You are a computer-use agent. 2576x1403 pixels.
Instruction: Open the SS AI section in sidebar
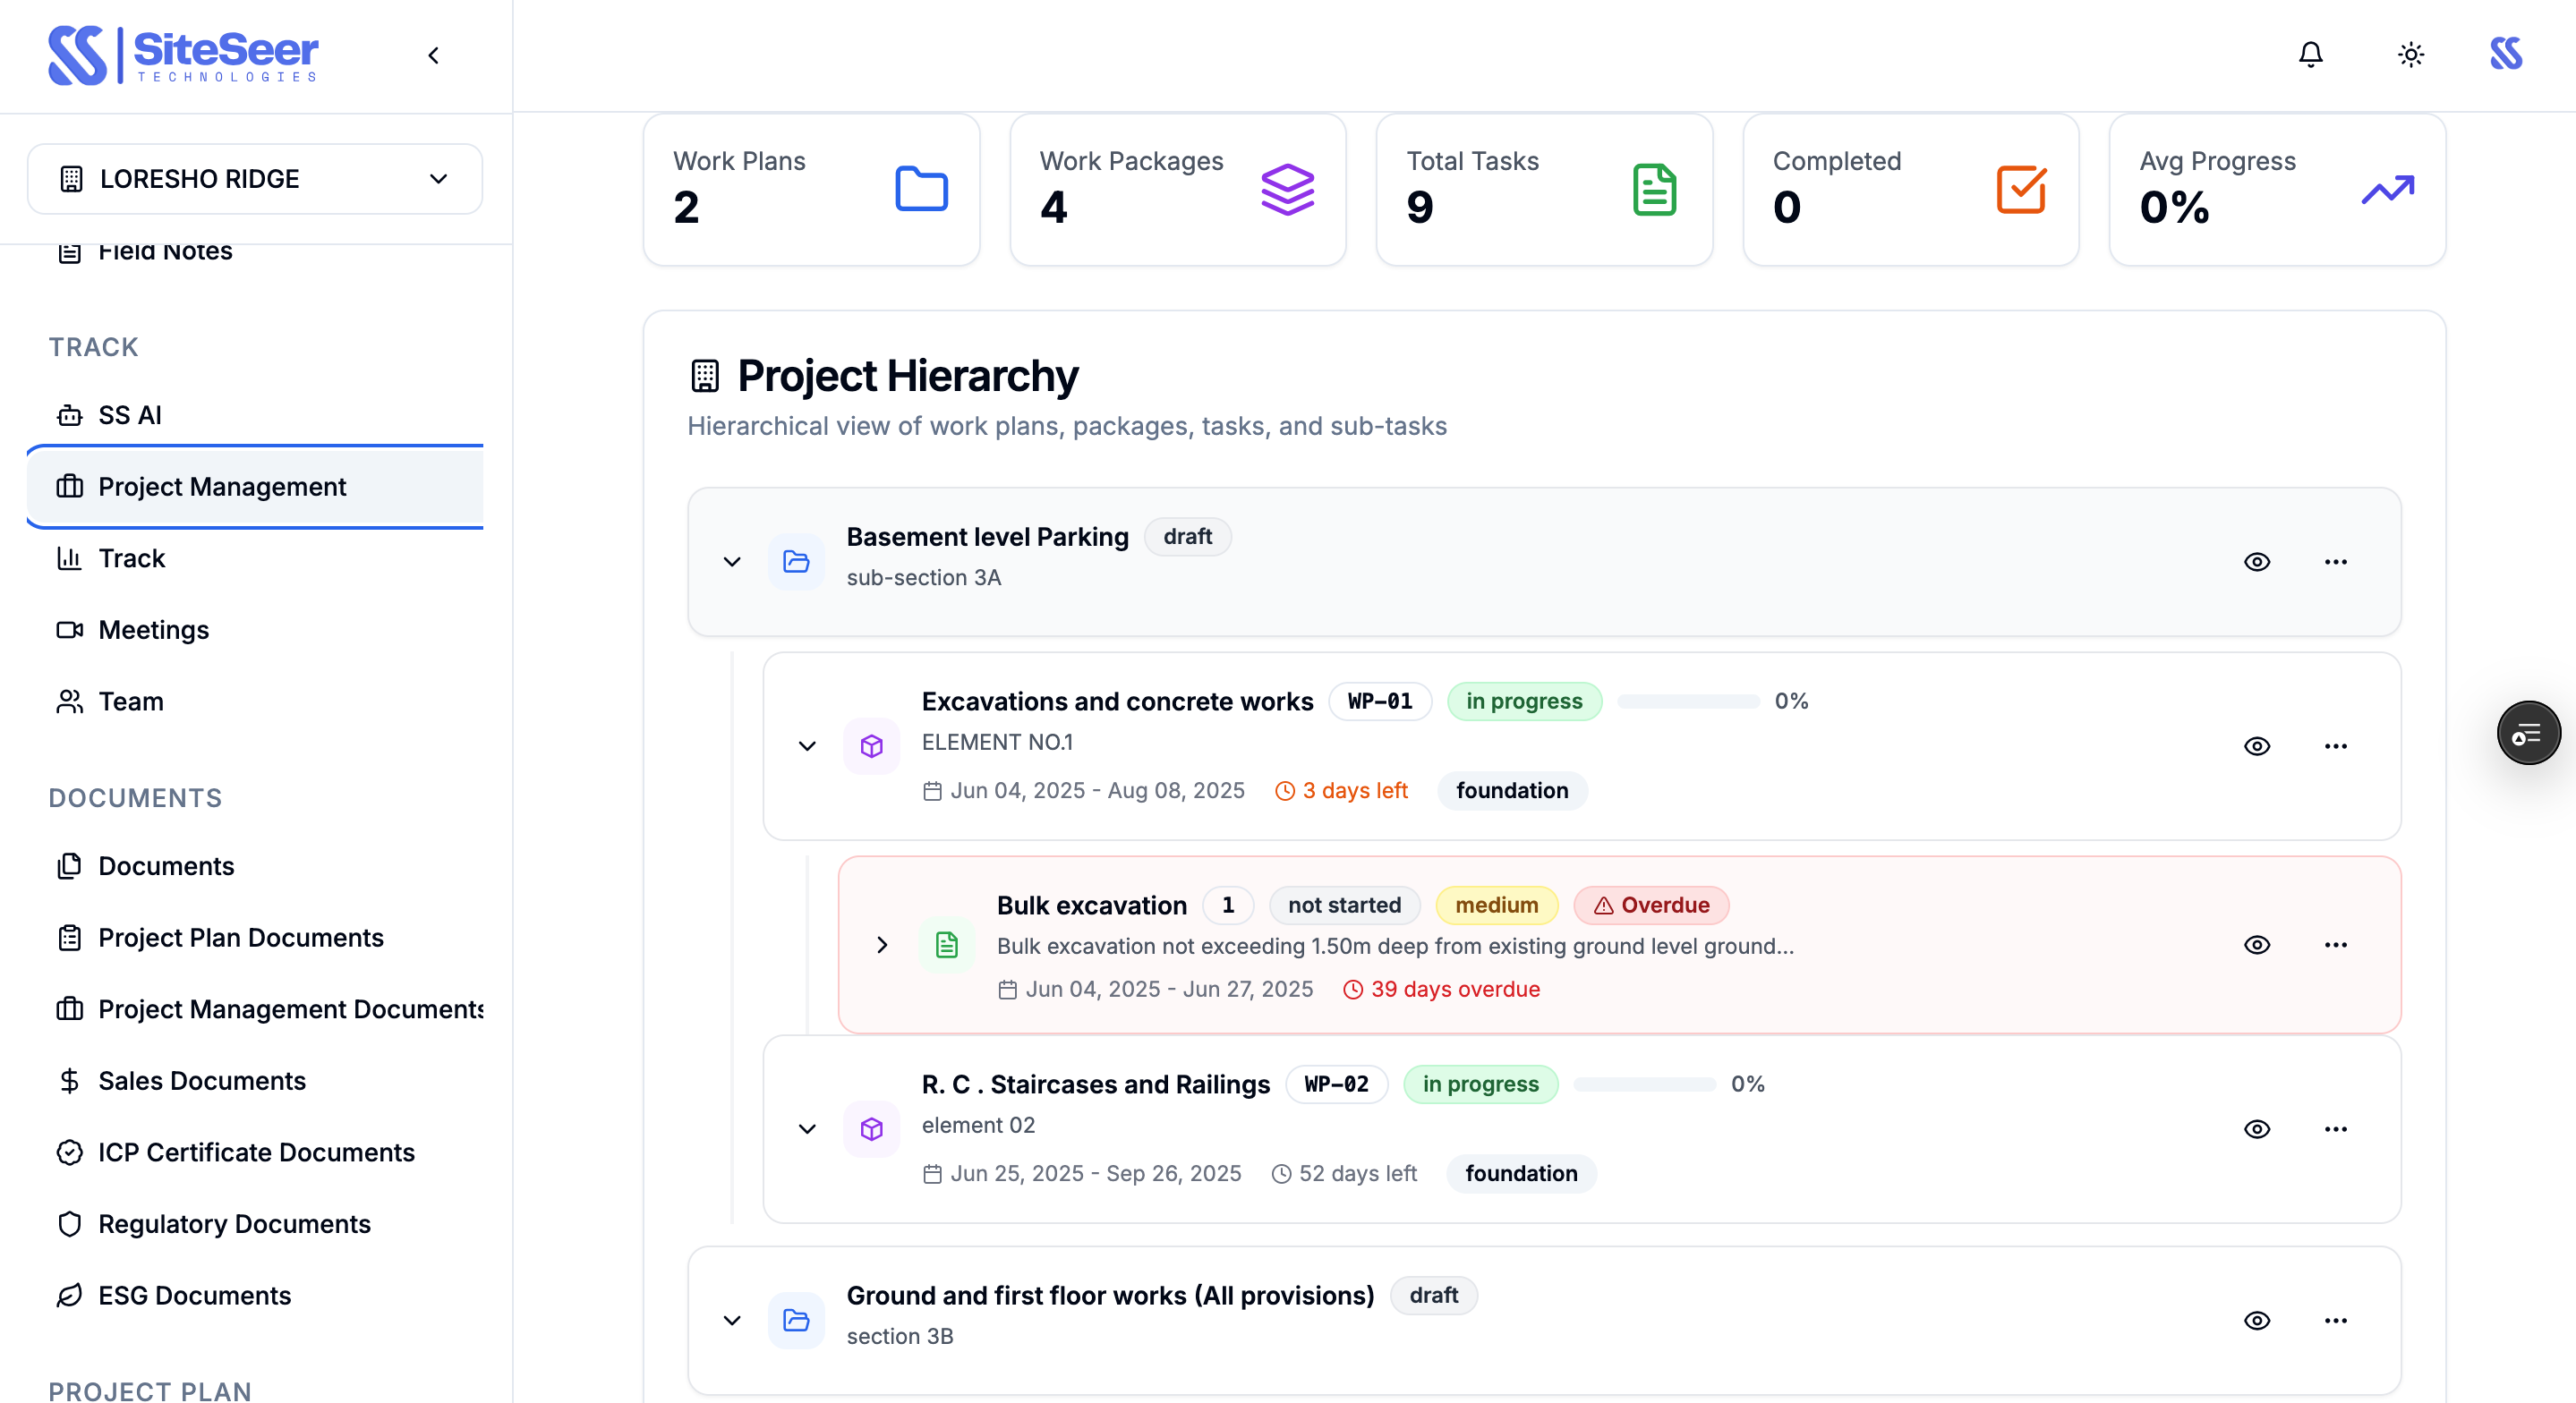point(130,414)
